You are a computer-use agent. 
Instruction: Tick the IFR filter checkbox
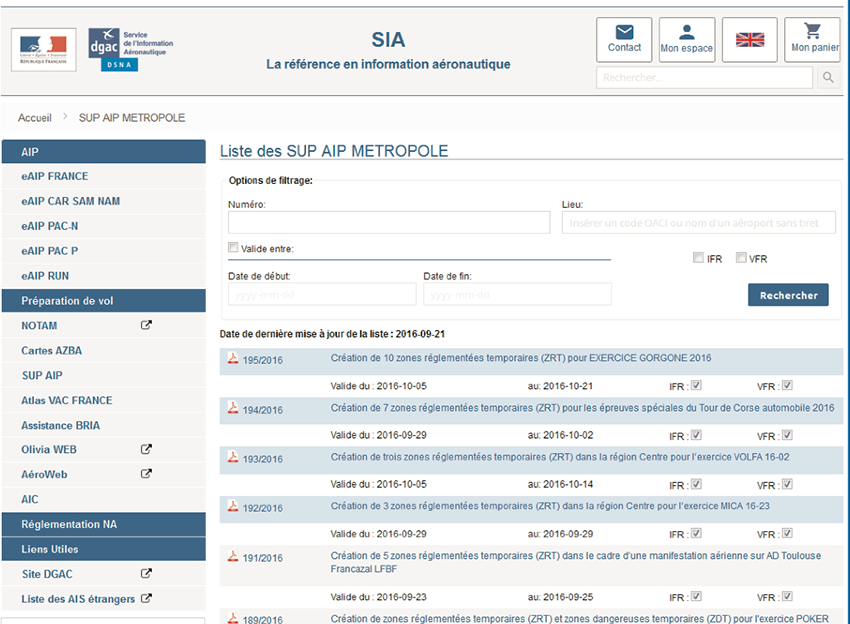(x=698, y=258)
